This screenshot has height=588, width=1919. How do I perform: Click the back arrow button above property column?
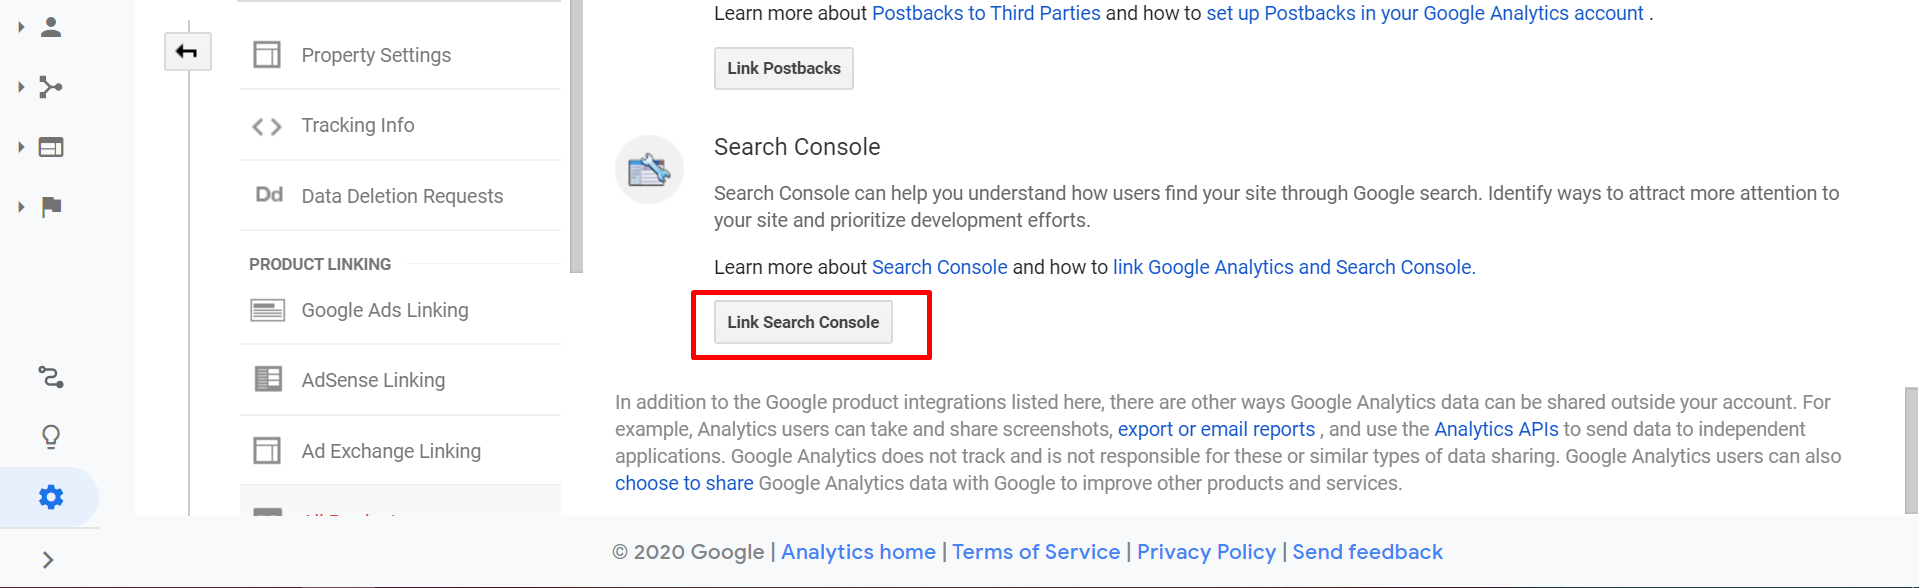click(x=188, y=52)
